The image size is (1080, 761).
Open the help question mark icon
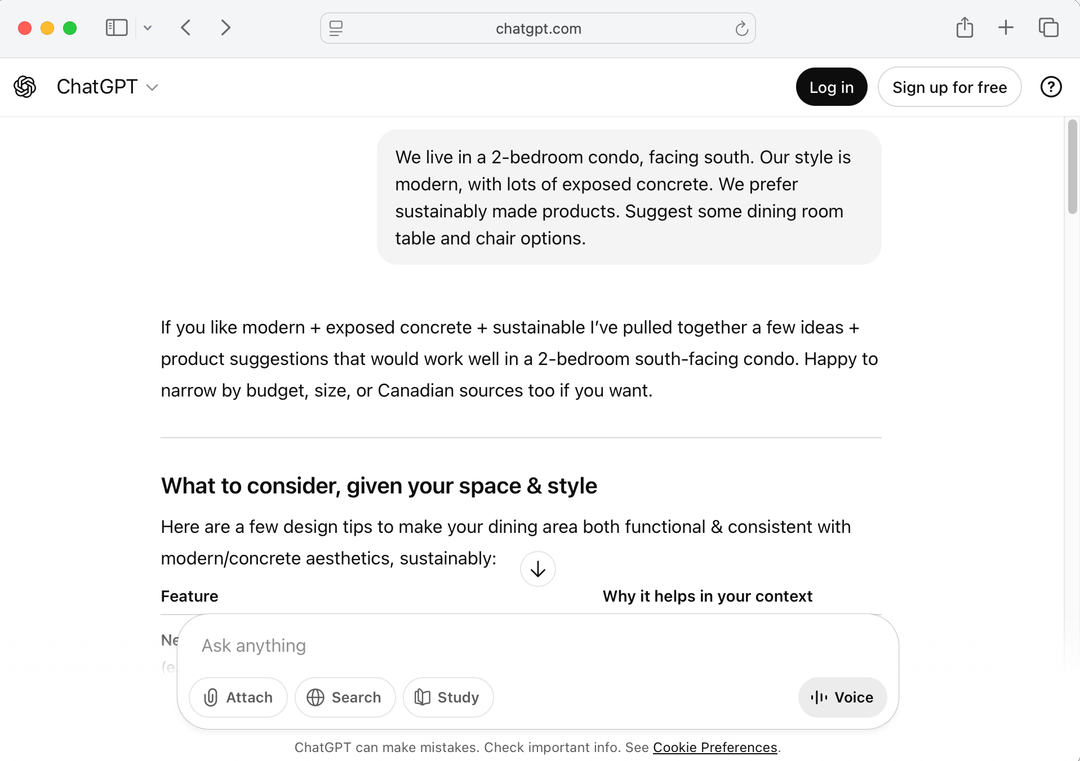click(1051, 87)
